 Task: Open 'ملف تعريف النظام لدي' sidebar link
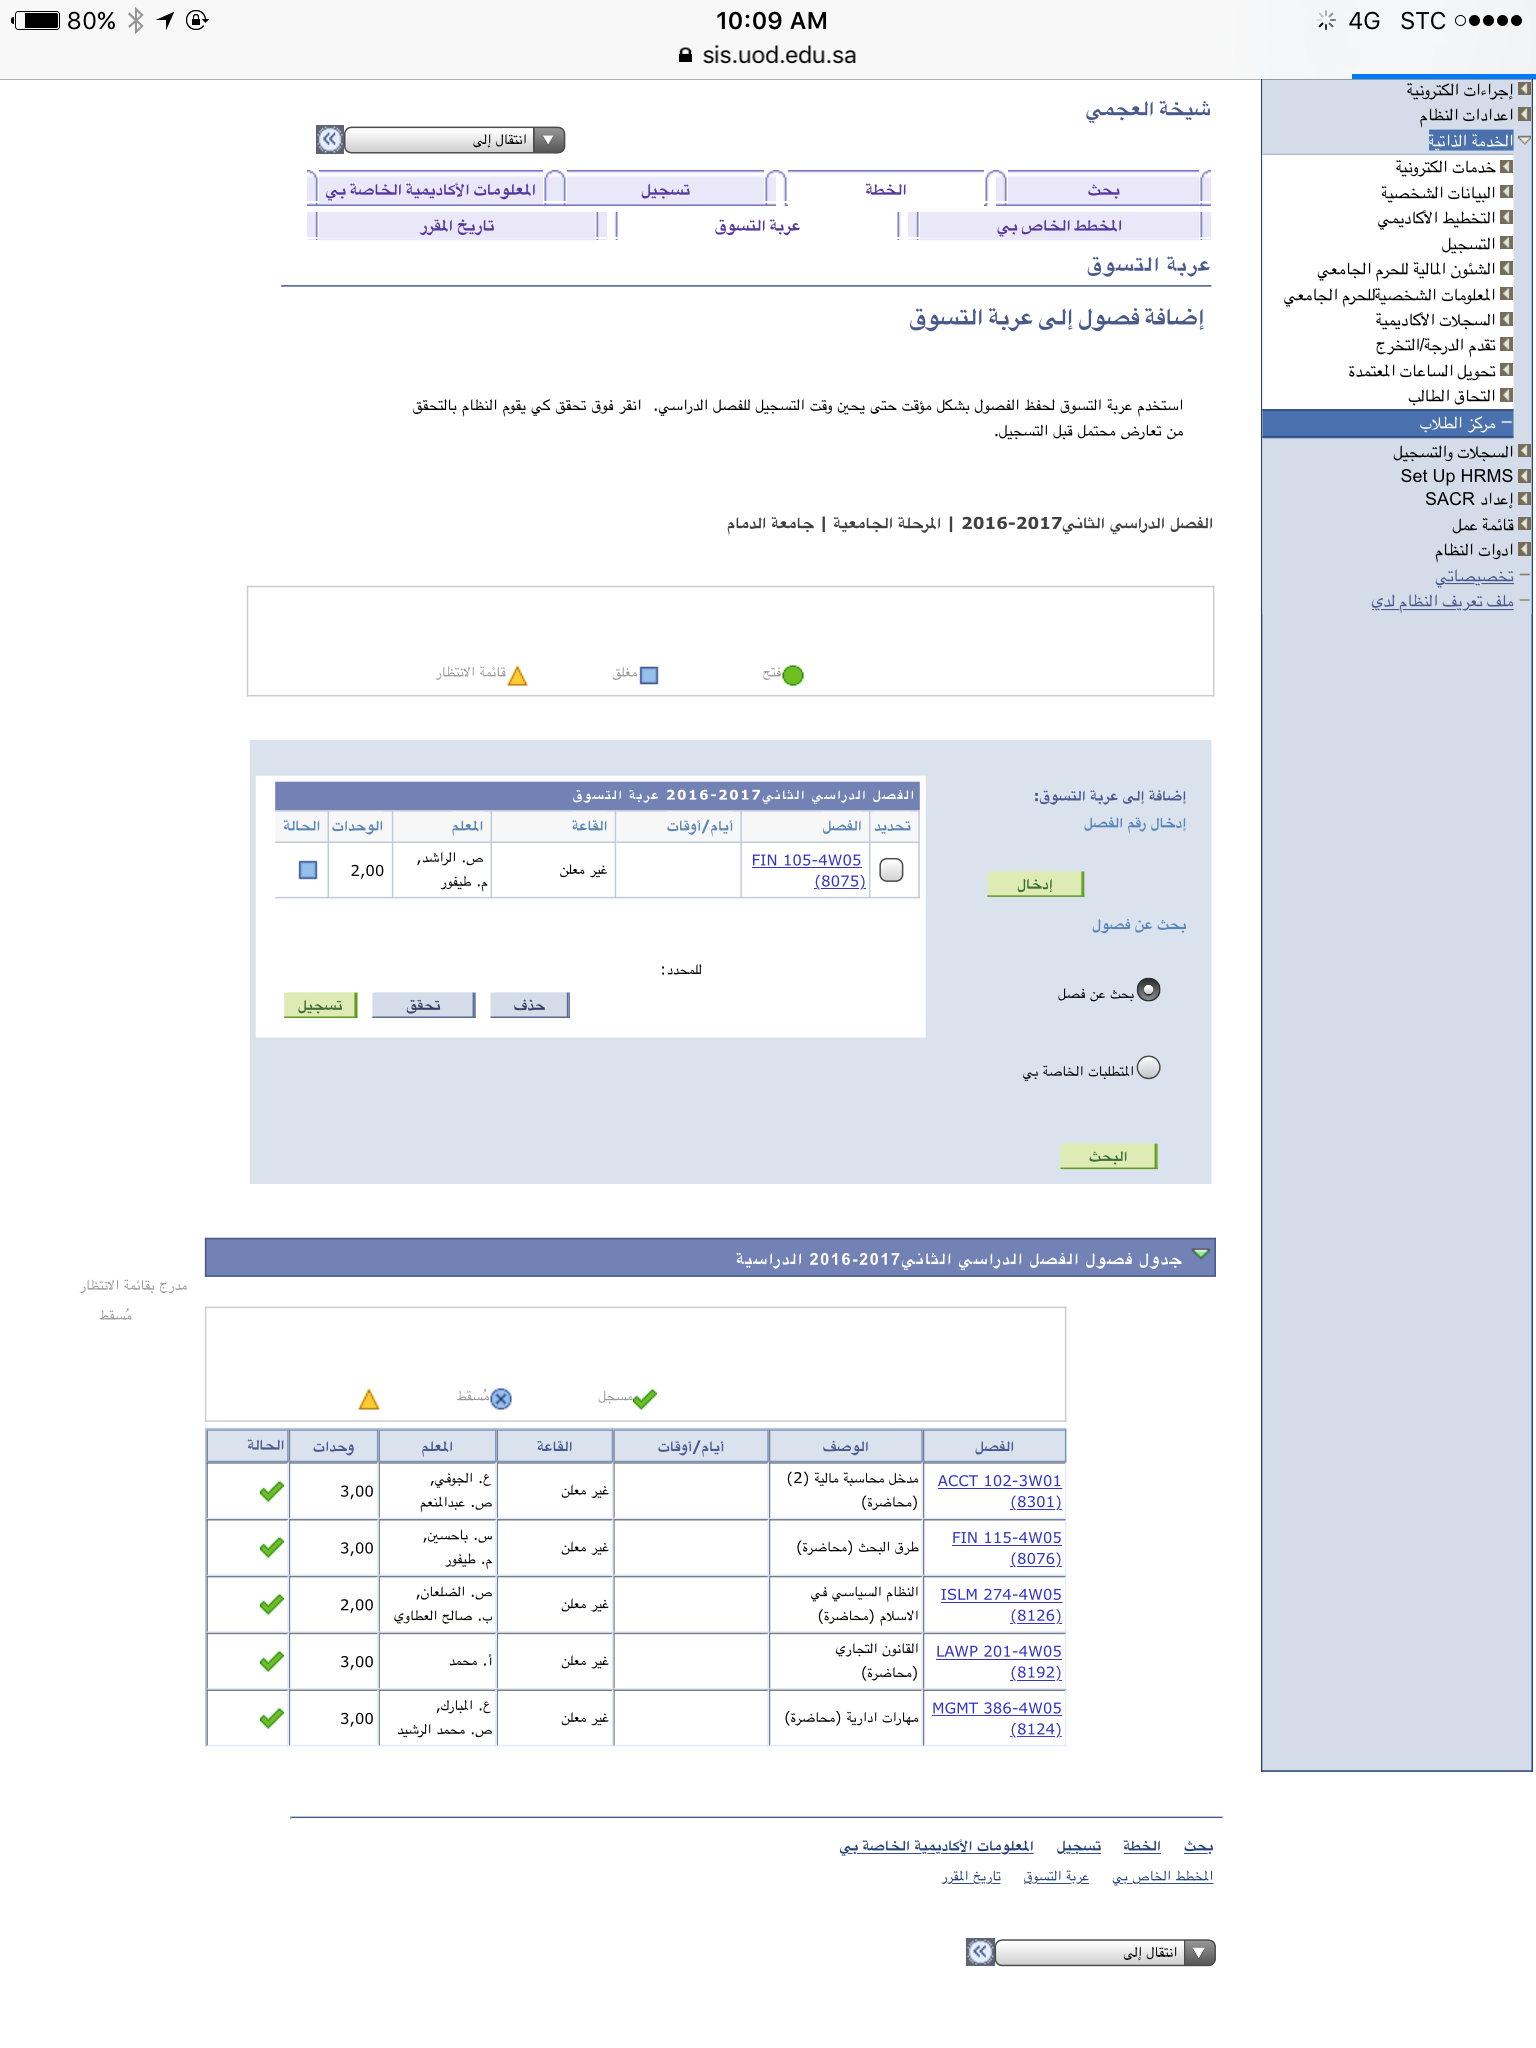point(1442,601)
